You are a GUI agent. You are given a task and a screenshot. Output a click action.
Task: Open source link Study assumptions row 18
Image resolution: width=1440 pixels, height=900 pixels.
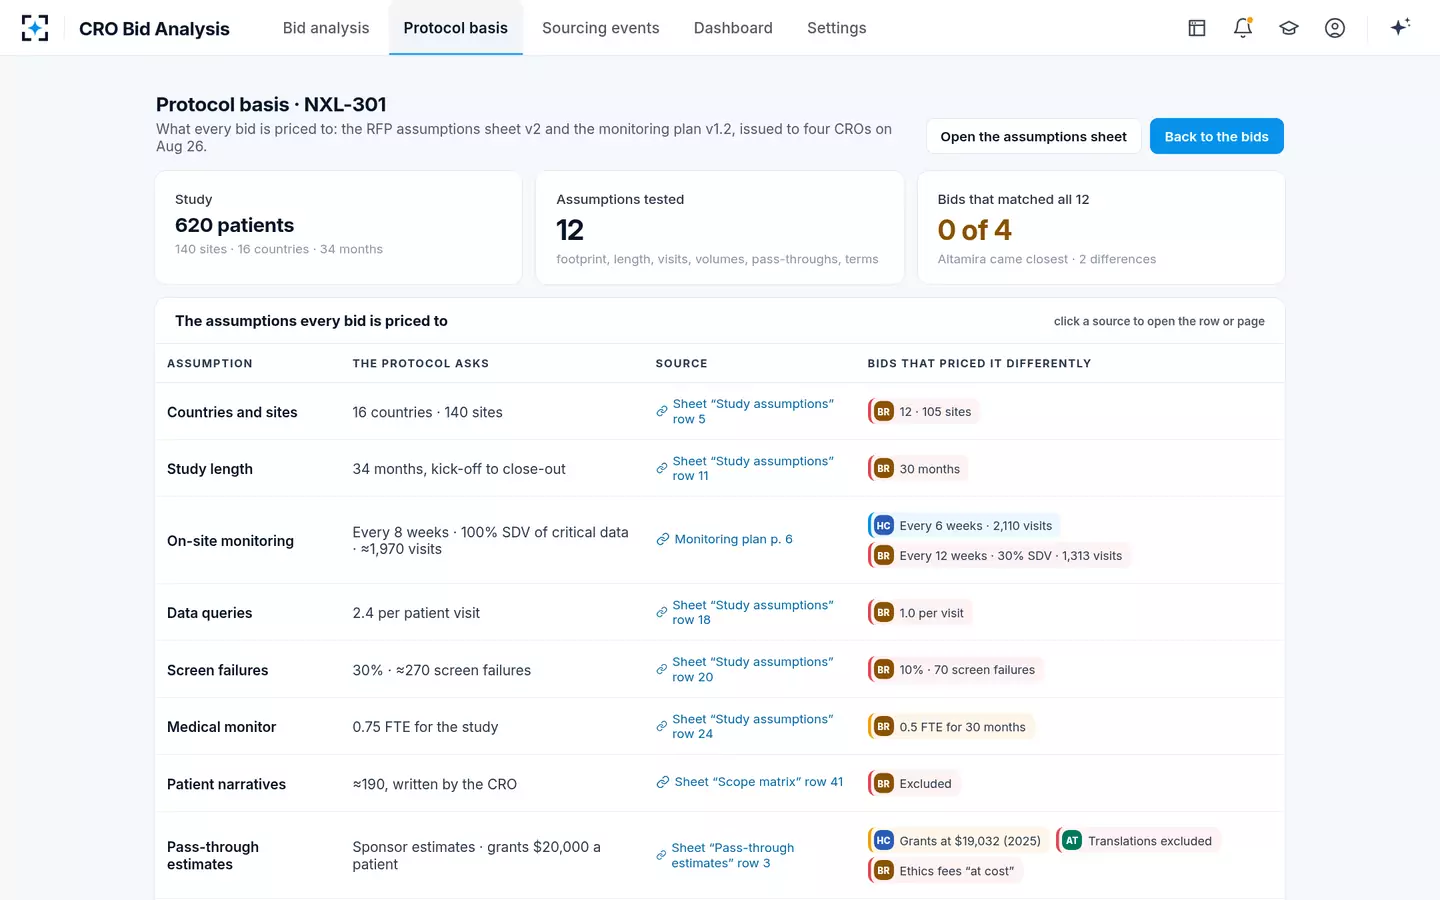point(745,613)
